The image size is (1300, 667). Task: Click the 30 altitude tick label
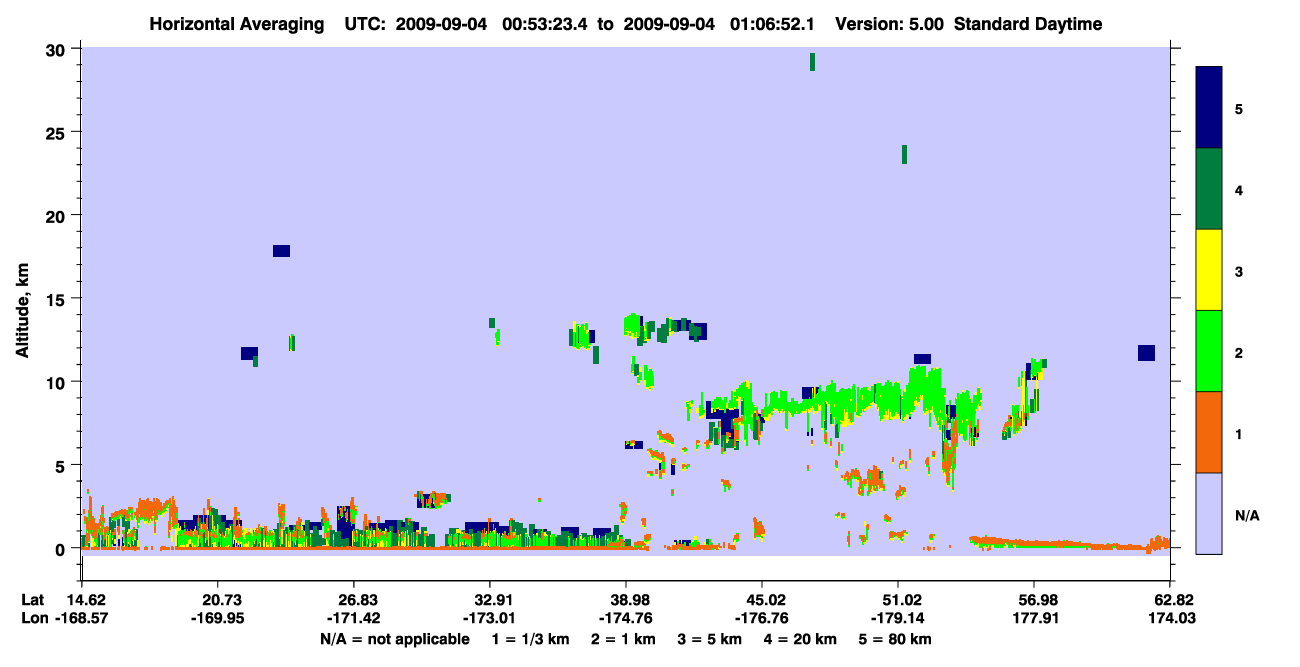(x=58, y=49)
